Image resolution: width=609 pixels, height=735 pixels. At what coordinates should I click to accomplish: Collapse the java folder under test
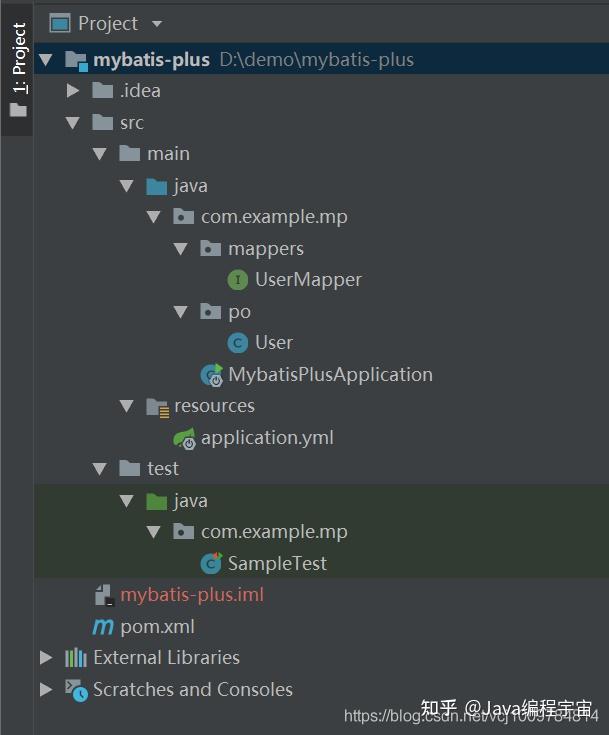coord(127,501)
